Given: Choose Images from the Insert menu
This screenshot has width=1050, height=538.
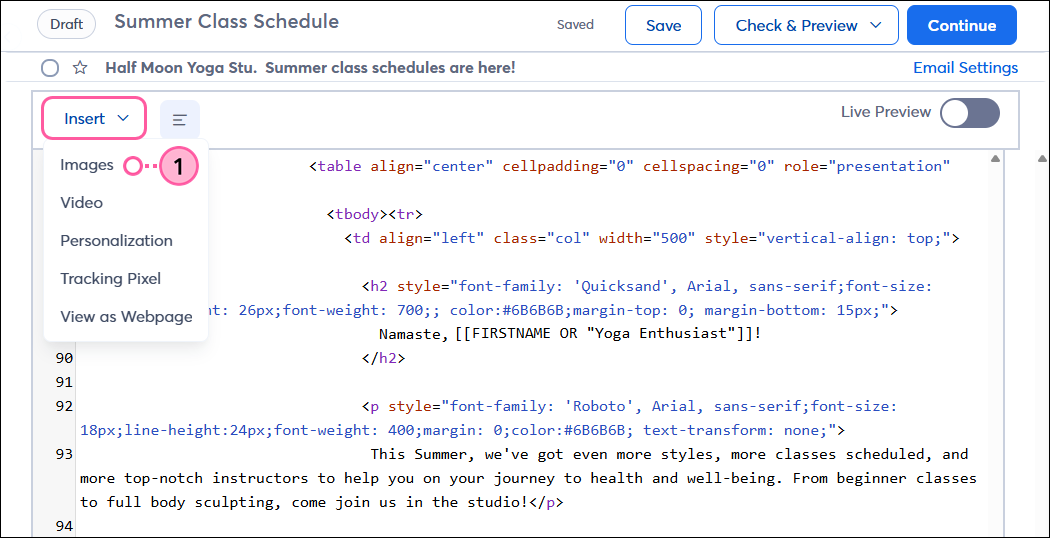Looking at the screenshot, I should [87, 165].
